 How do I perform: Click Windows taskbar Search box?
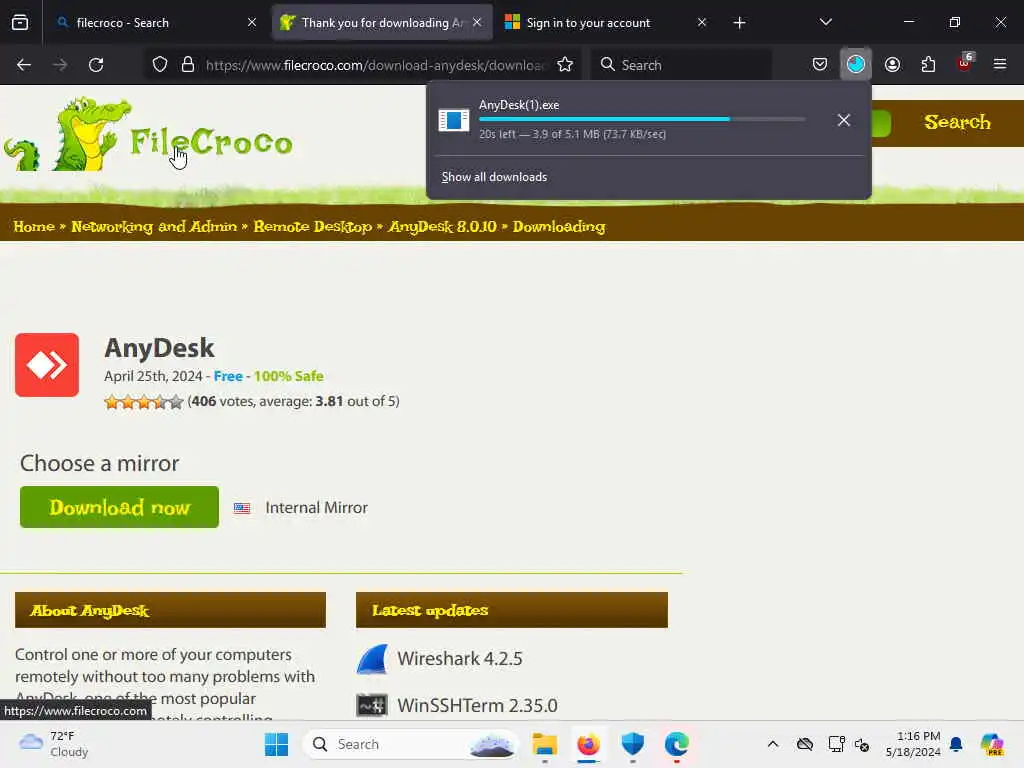pos(410,744)
